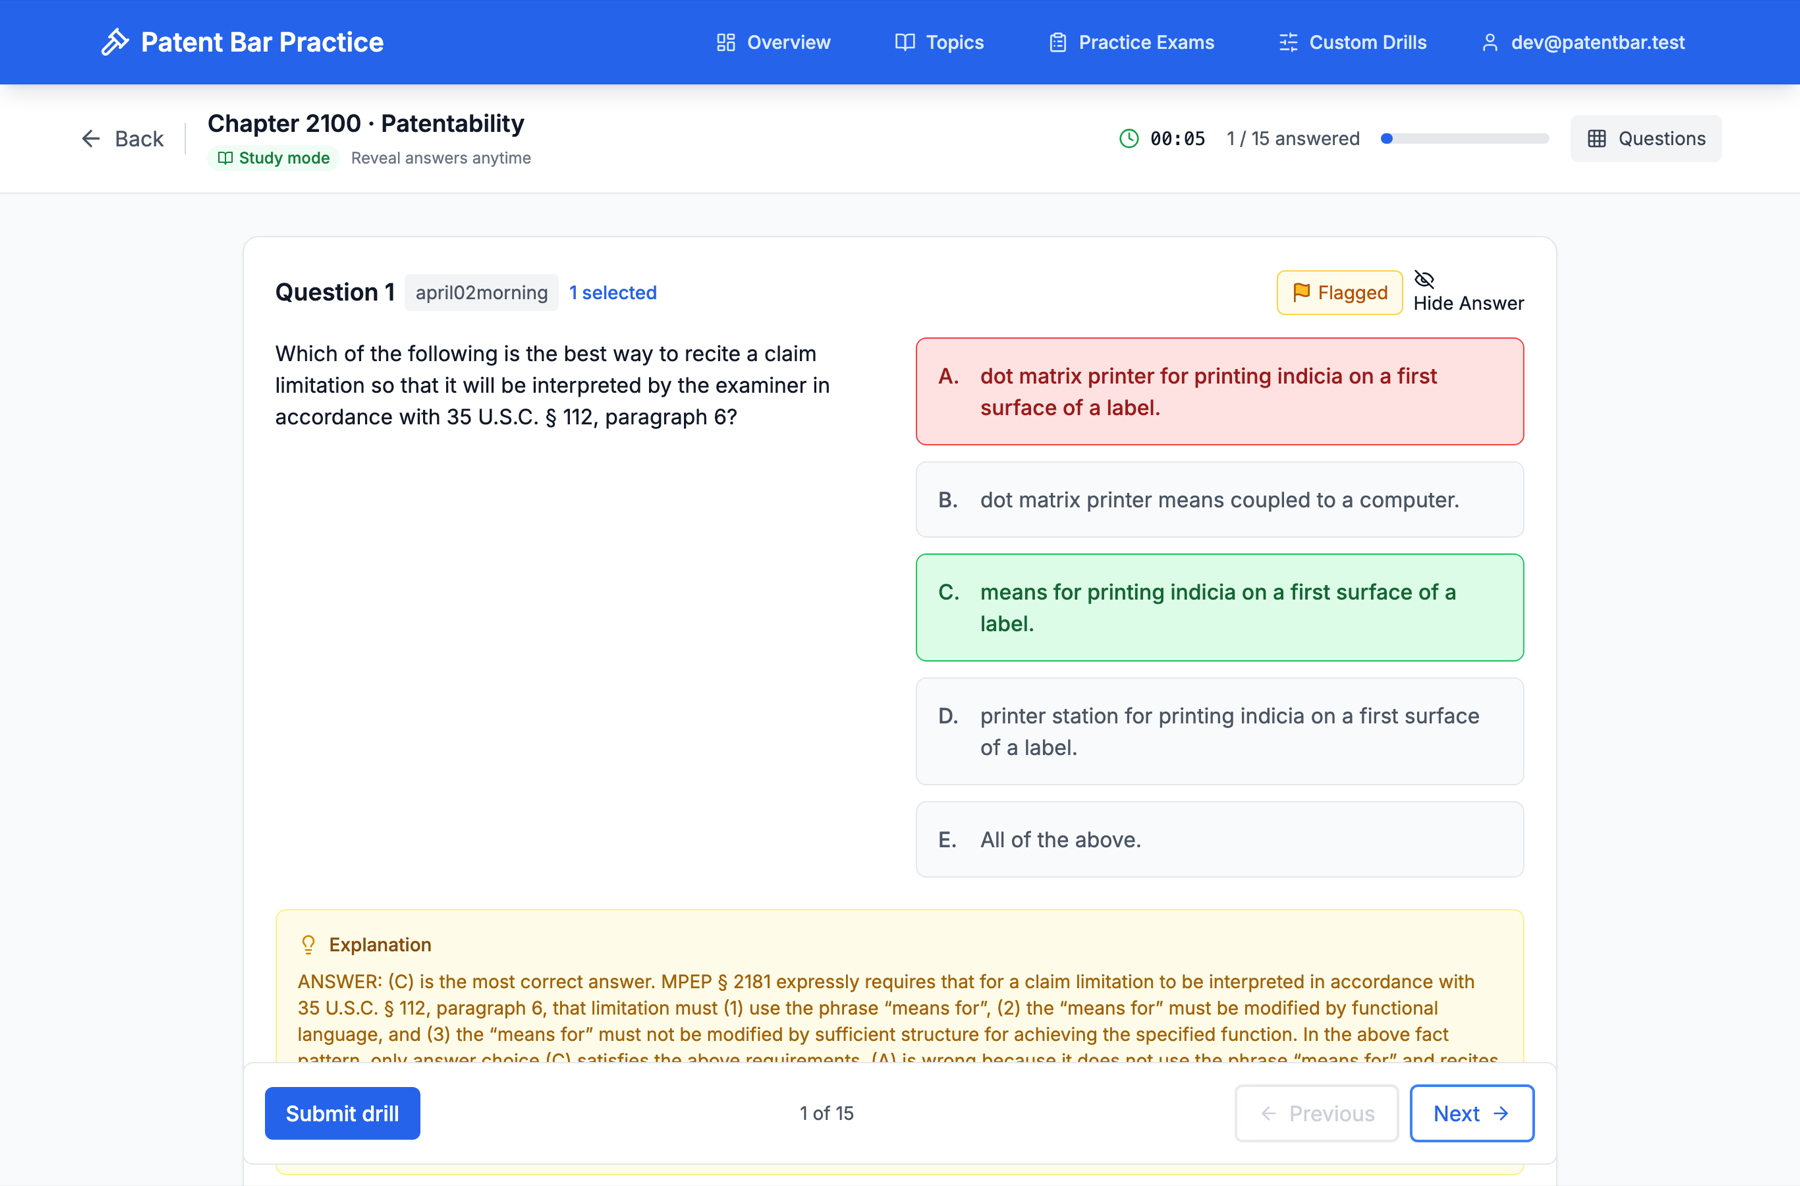Click the Overview grid icon
The image size is (1800, 1186).
point(726,42)
